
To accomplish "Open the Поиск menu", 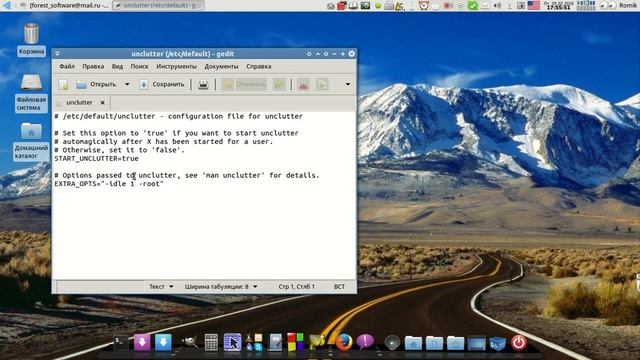I will (x=140, y=66).
